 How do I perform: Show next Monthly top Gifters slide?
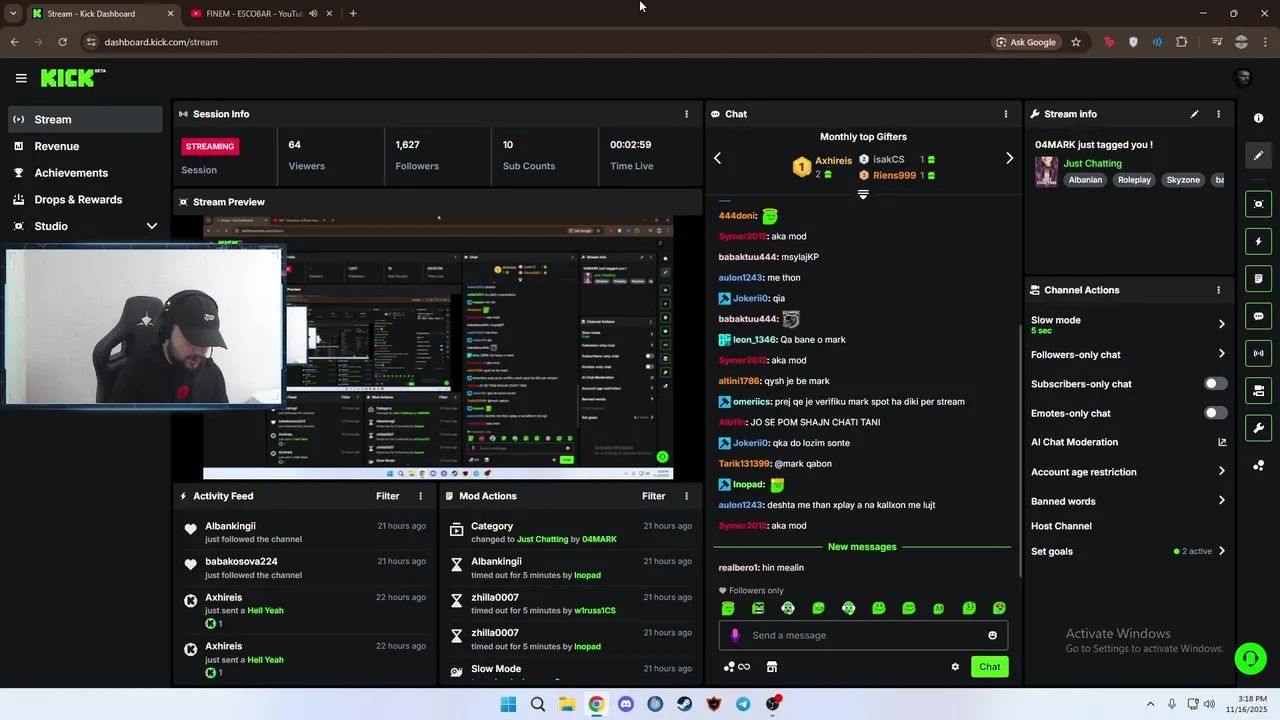[x=1009, y=158]
